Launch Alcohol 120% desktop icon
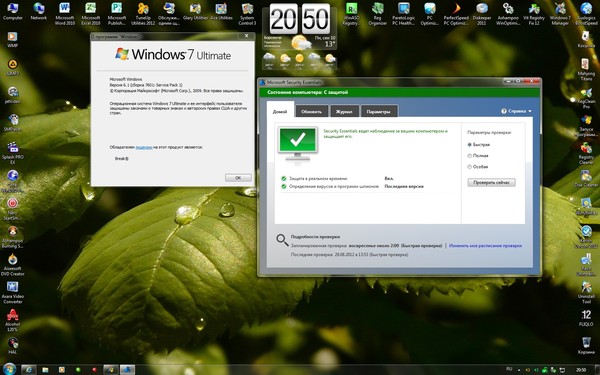Image resolution: width=600 pixels, height=375 pixels. point(12,320)
